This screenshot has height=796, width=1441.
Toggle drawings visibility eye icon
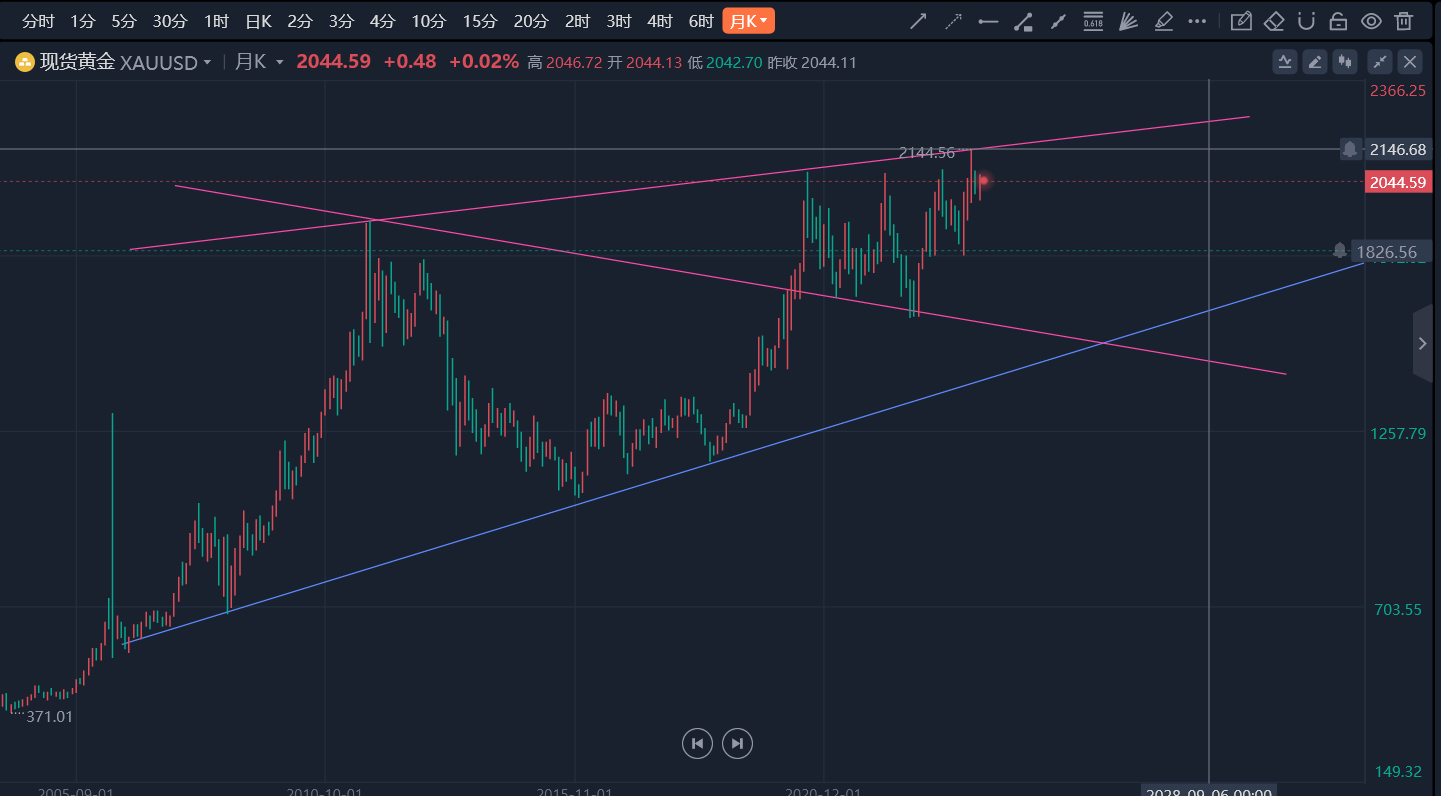(1371, 21)
